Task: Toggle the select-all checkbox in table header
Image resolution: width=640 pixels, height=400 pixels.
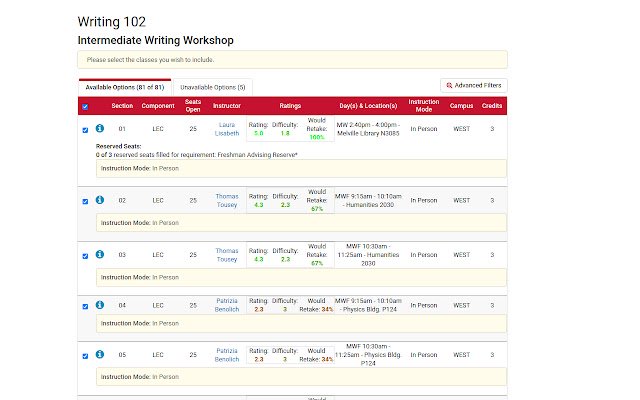Action: [x=85, y=107]
